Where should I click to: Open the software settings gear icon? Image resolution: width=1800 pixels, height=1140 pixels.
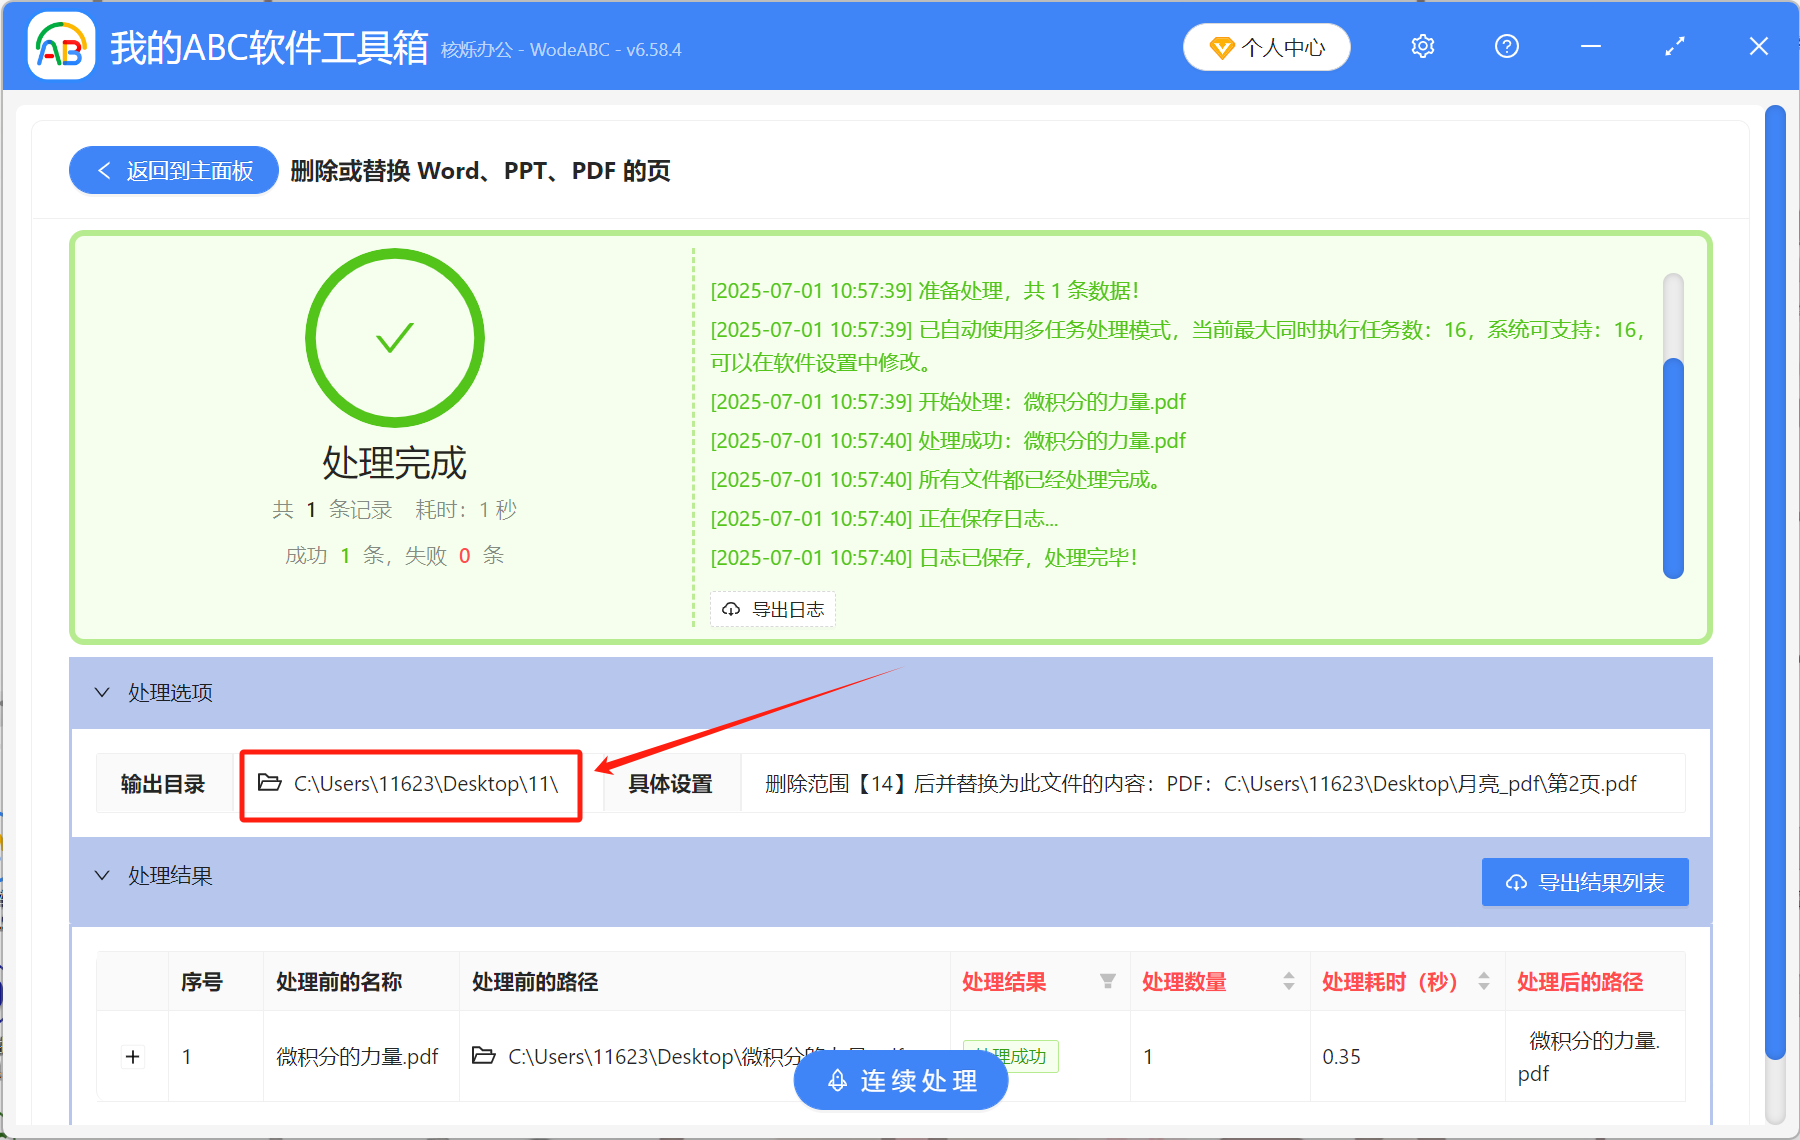coord(1422,46)
